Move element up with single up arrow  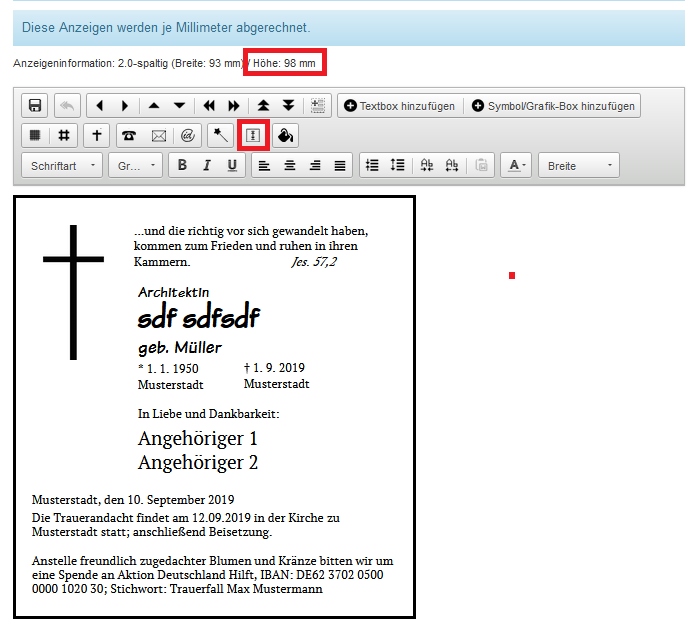[x=154, y=106]
